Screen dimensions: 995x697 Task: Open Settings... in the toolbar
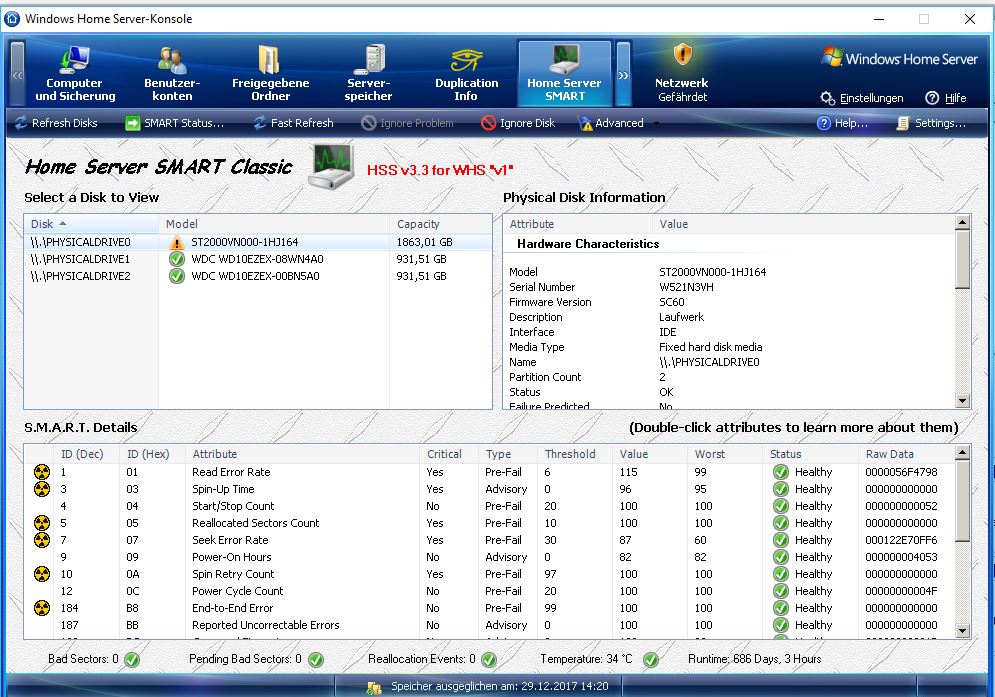pos(931,123)
